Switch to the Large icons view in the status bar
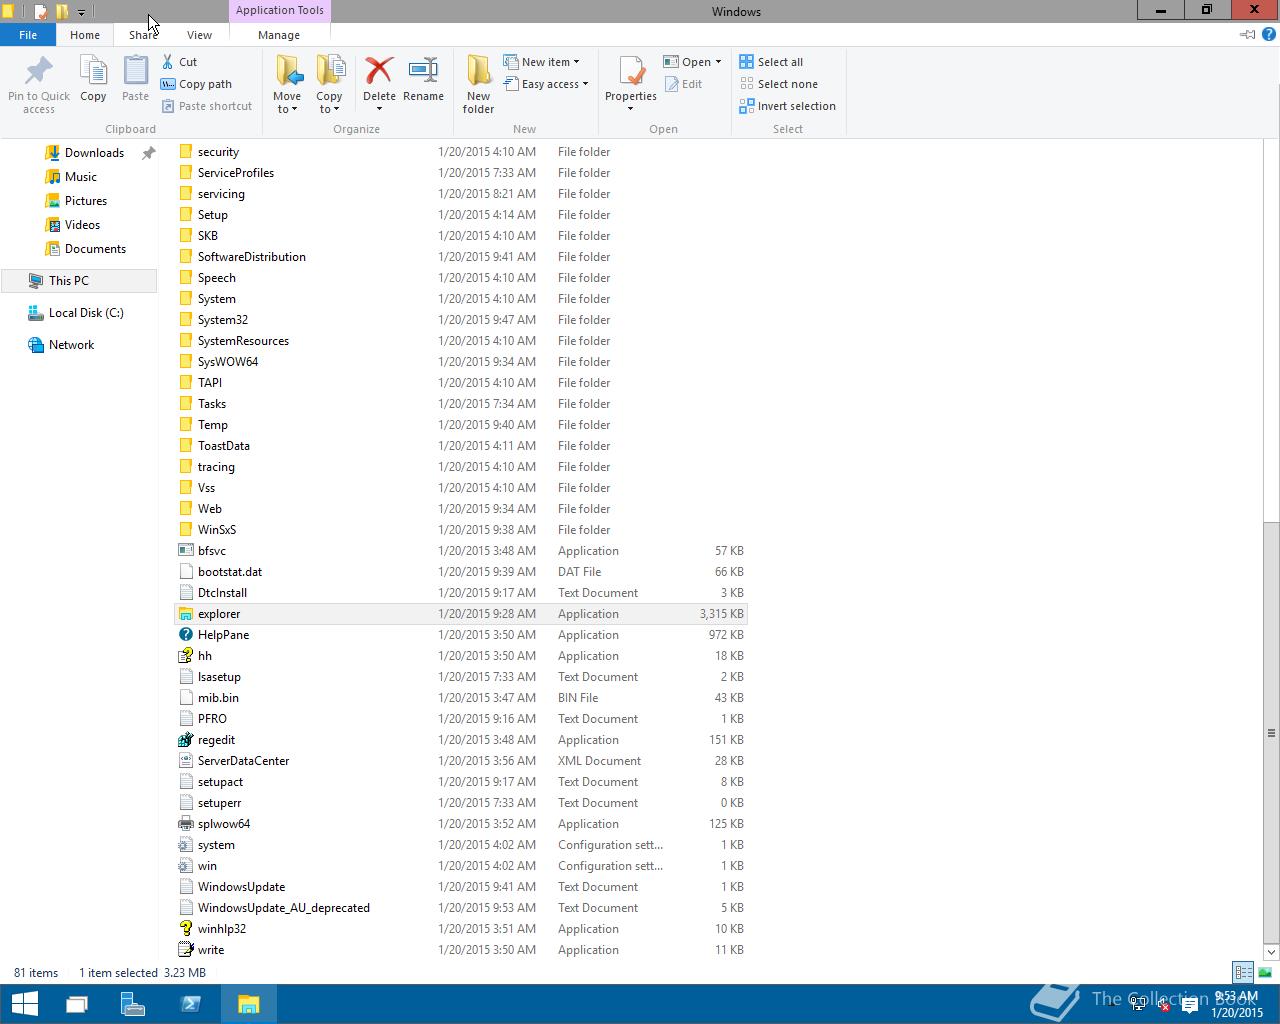The image size is (1280, 1024). (1265, 972)
